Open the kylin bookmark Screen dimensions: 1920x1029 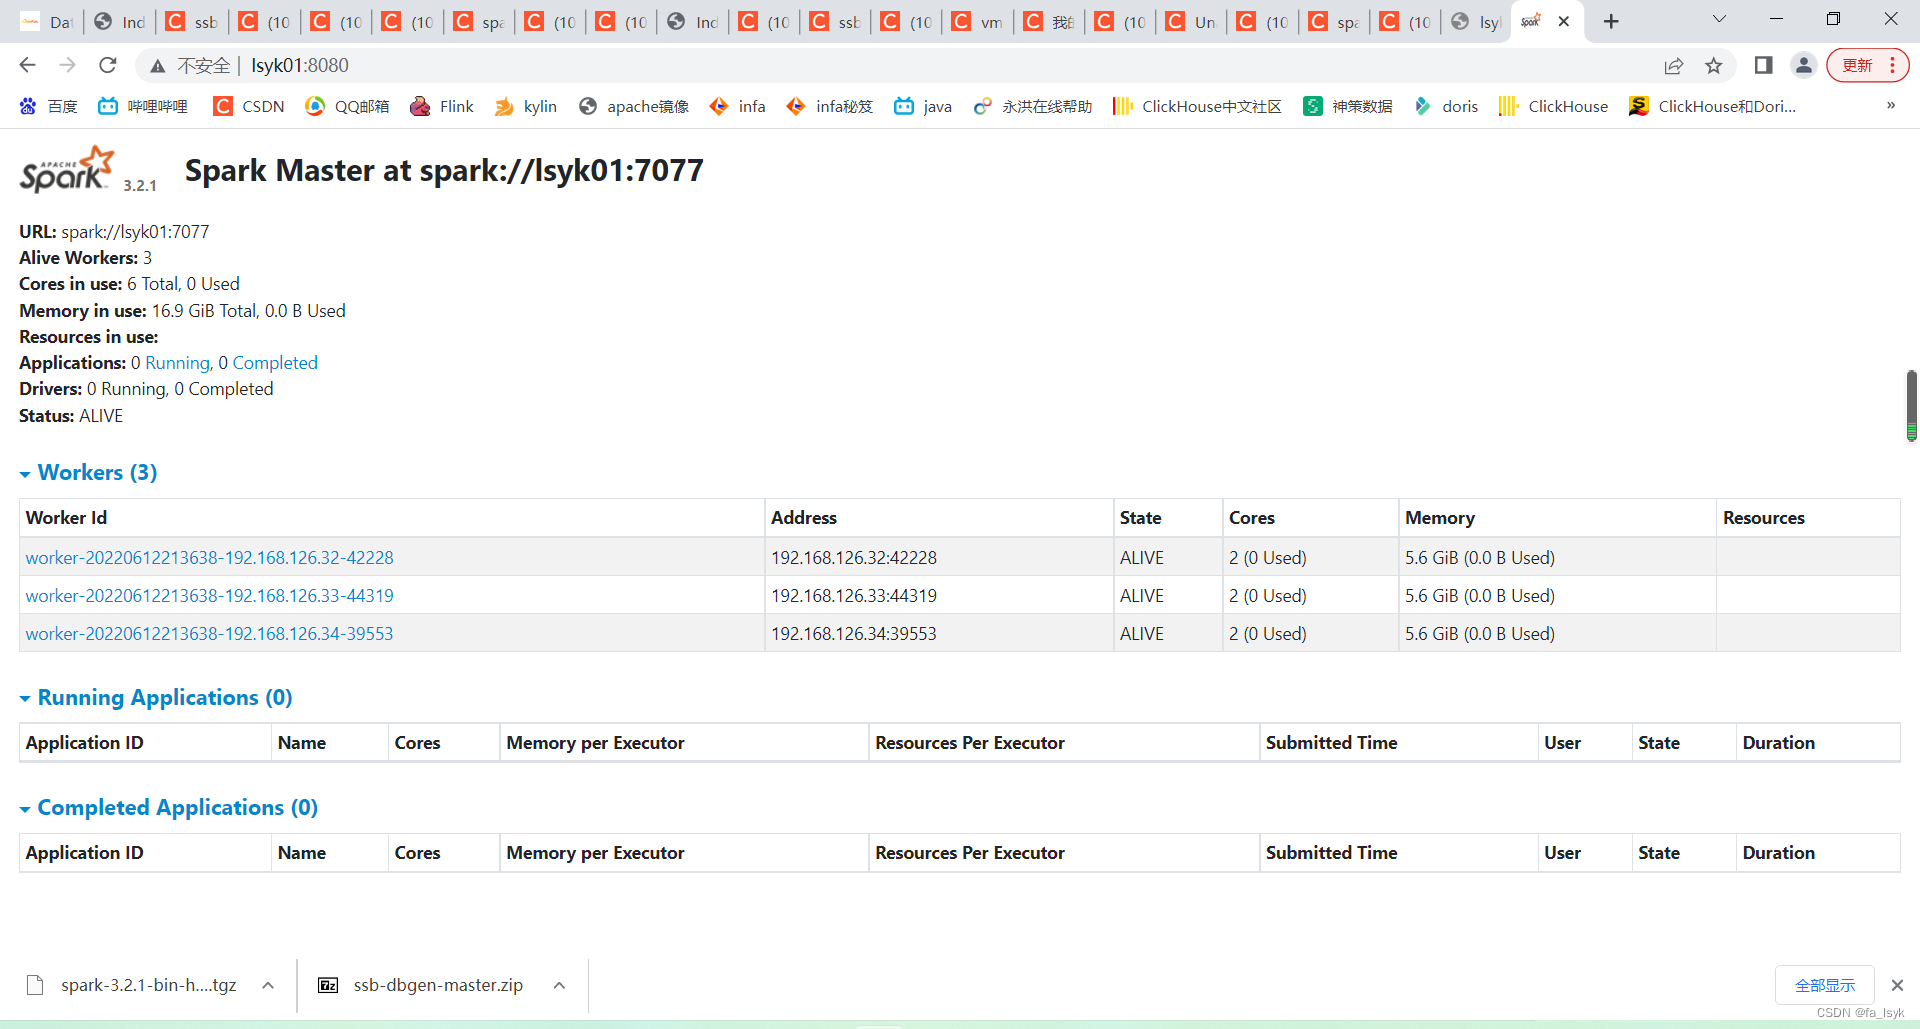526,106
